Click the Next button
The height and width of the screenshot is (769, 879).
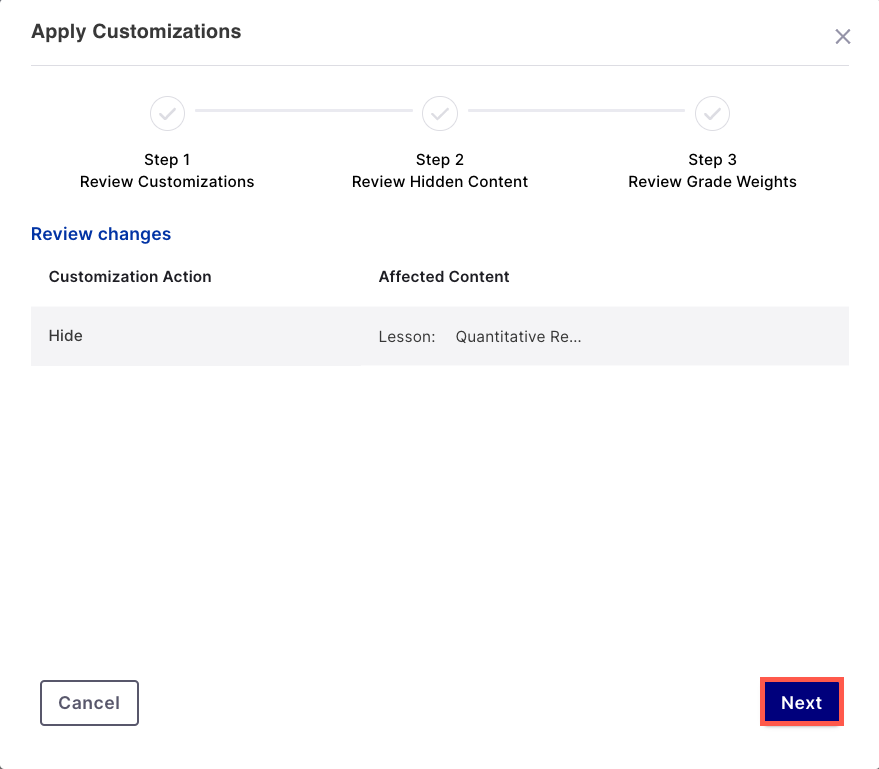coord(801,702)
